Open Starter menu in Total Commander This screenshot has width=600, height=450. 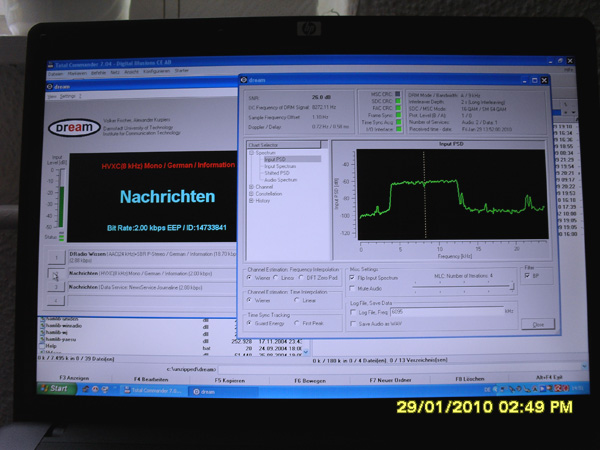(x=181, y=71)
